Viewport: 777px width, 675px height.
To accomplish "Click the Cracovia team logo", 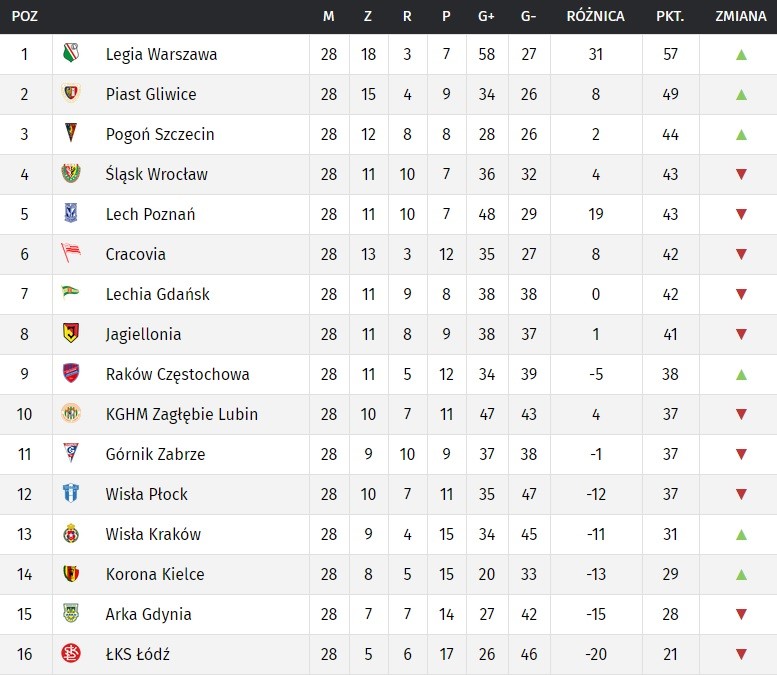I will tap(71, 254).
